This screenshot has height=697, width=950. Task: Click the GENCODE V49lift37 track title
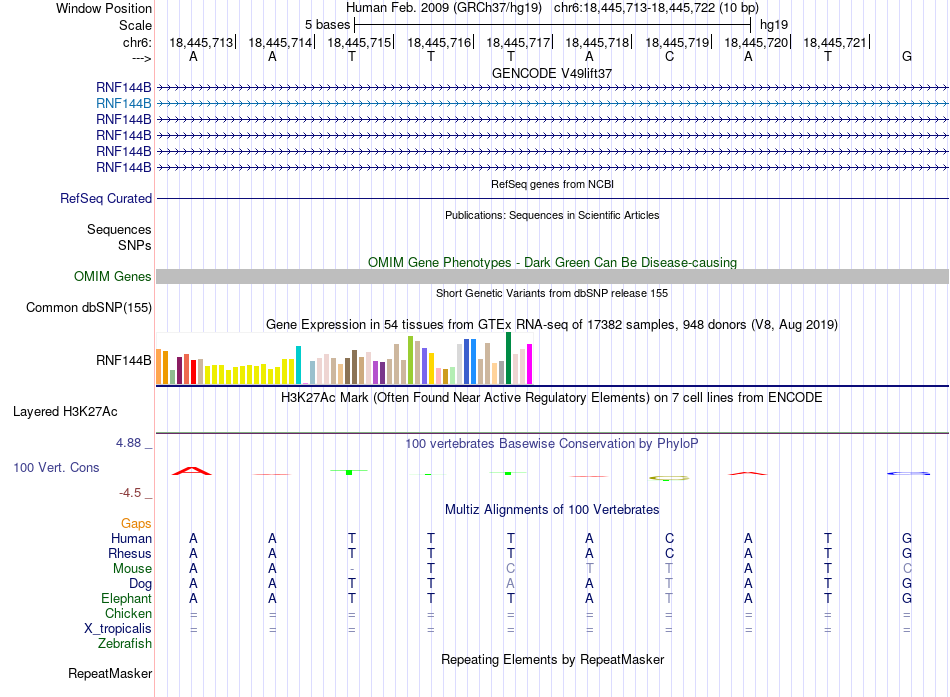(x=552, y=73)
